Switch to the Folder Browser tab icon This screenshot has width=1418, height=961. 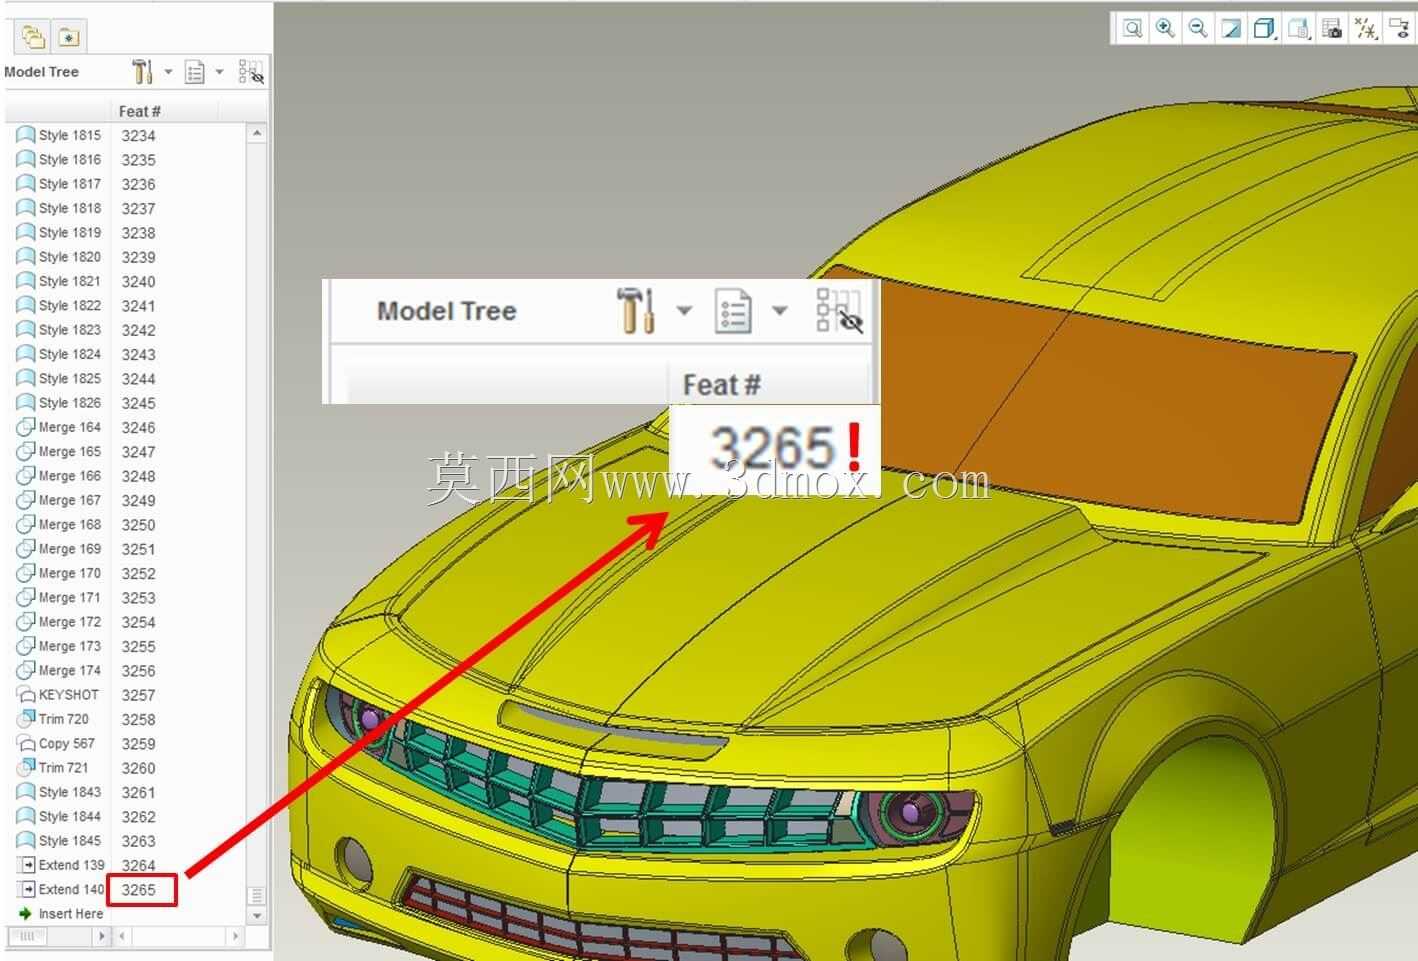33,37
